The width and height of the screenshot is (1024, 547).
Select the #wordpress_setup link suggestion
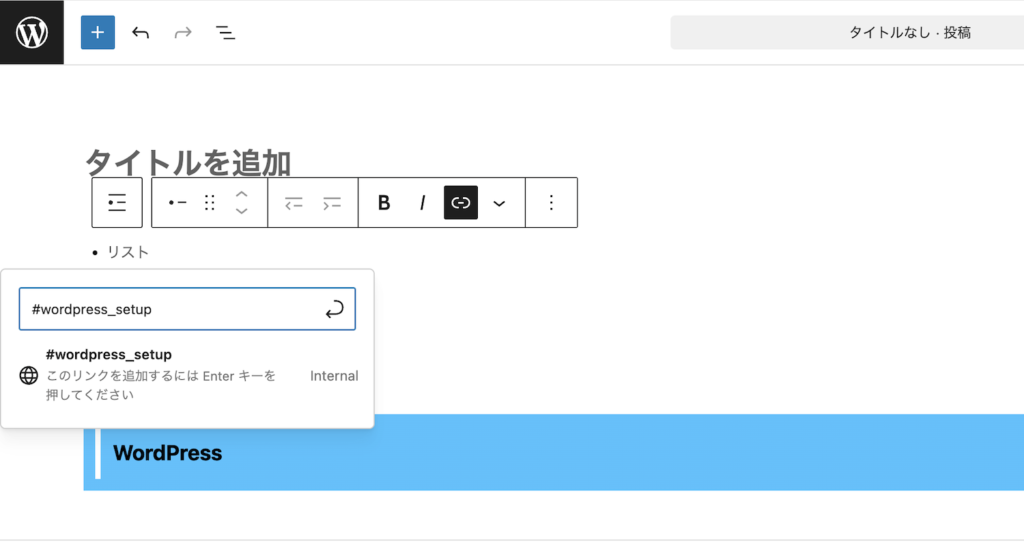tap(189, 375)
